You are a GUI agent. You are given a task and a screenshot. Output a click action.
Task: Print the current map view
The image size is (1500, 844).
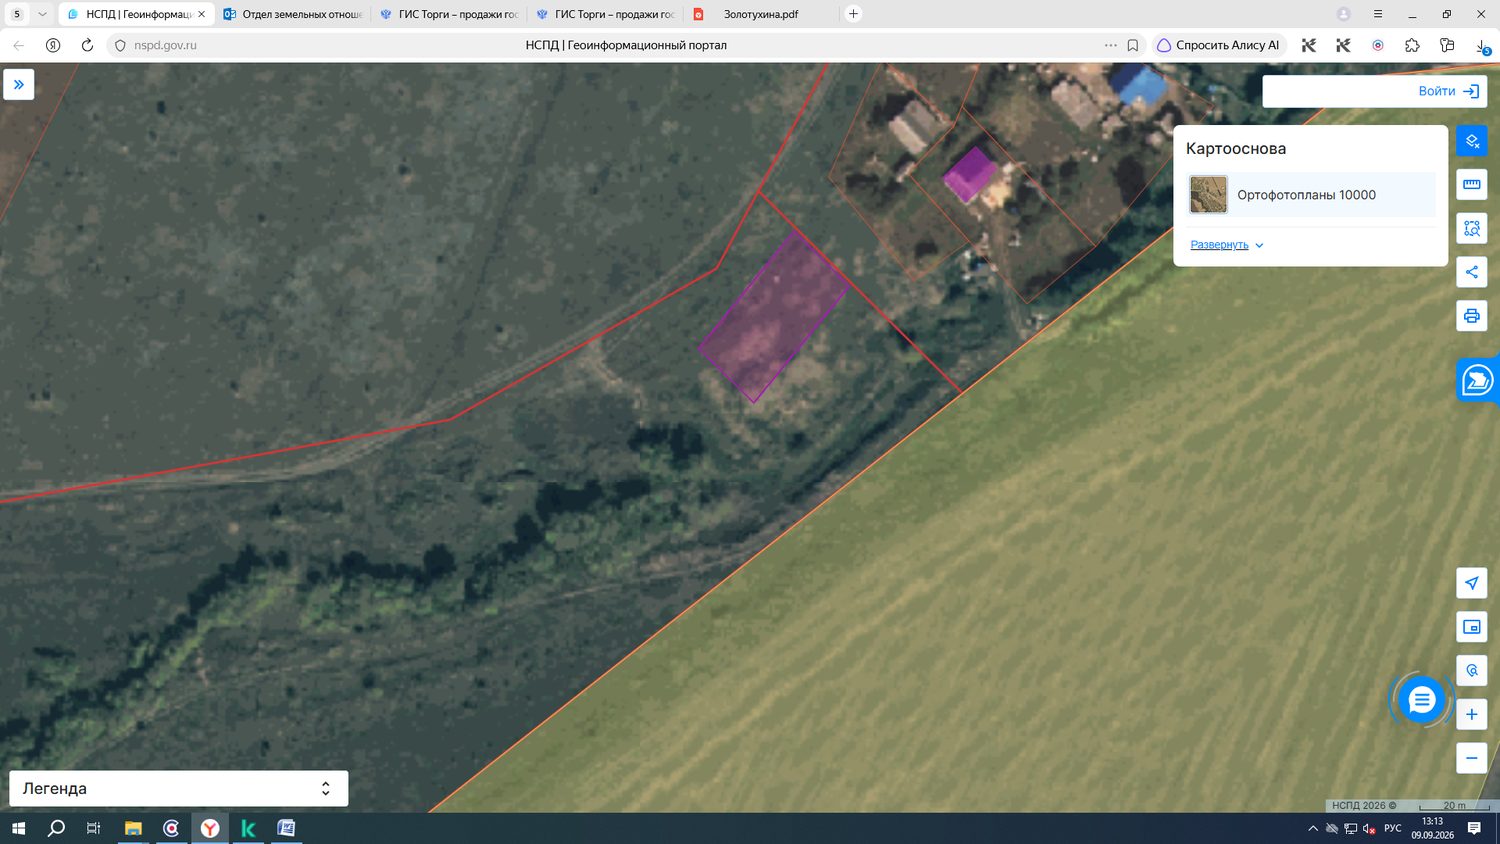pos(1472,316)
